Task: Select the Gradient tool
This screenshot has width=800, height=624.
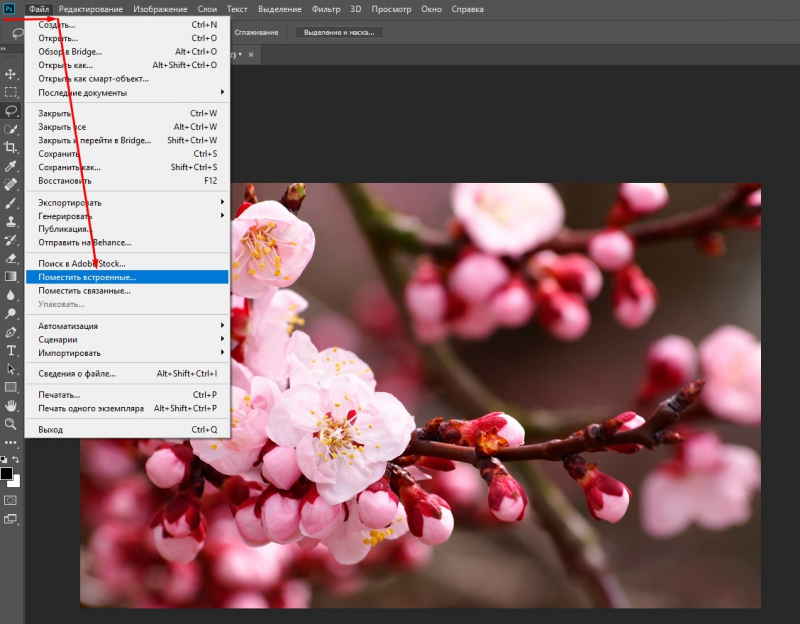Action: click(10, 277)
